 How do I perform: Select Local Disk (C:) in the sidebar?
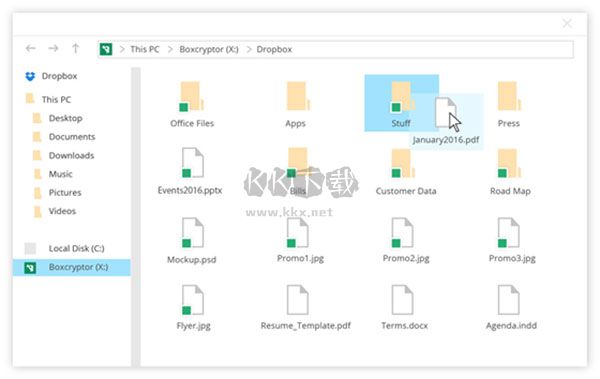[65, 248]
